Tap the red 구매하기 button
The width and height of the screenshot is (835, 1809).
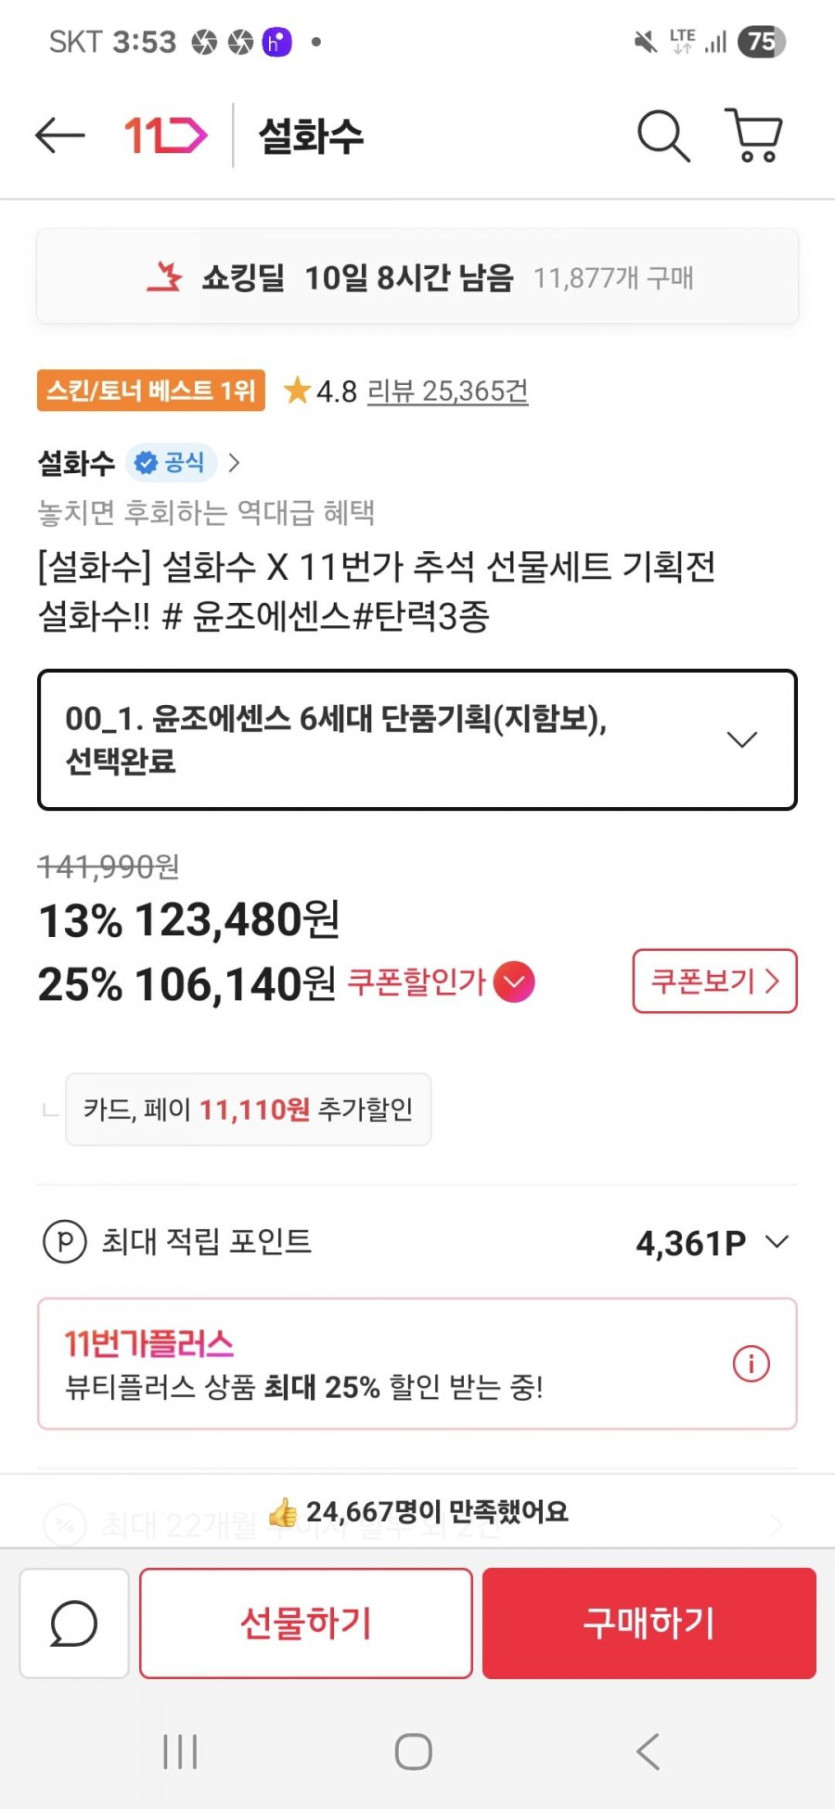[649, 1622]
